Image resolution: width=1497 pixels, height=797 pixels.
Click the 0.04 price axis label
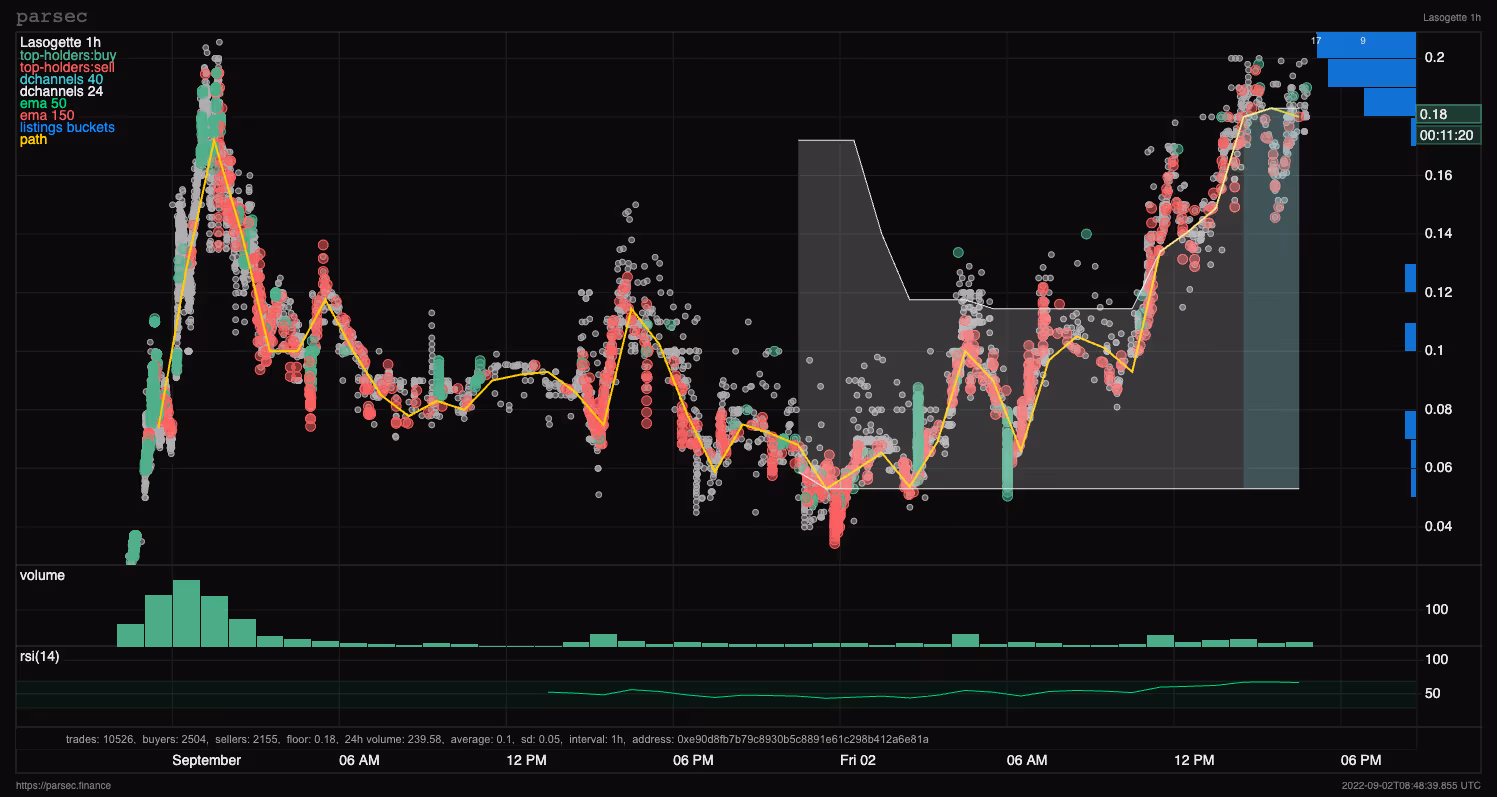point(1438,526)
